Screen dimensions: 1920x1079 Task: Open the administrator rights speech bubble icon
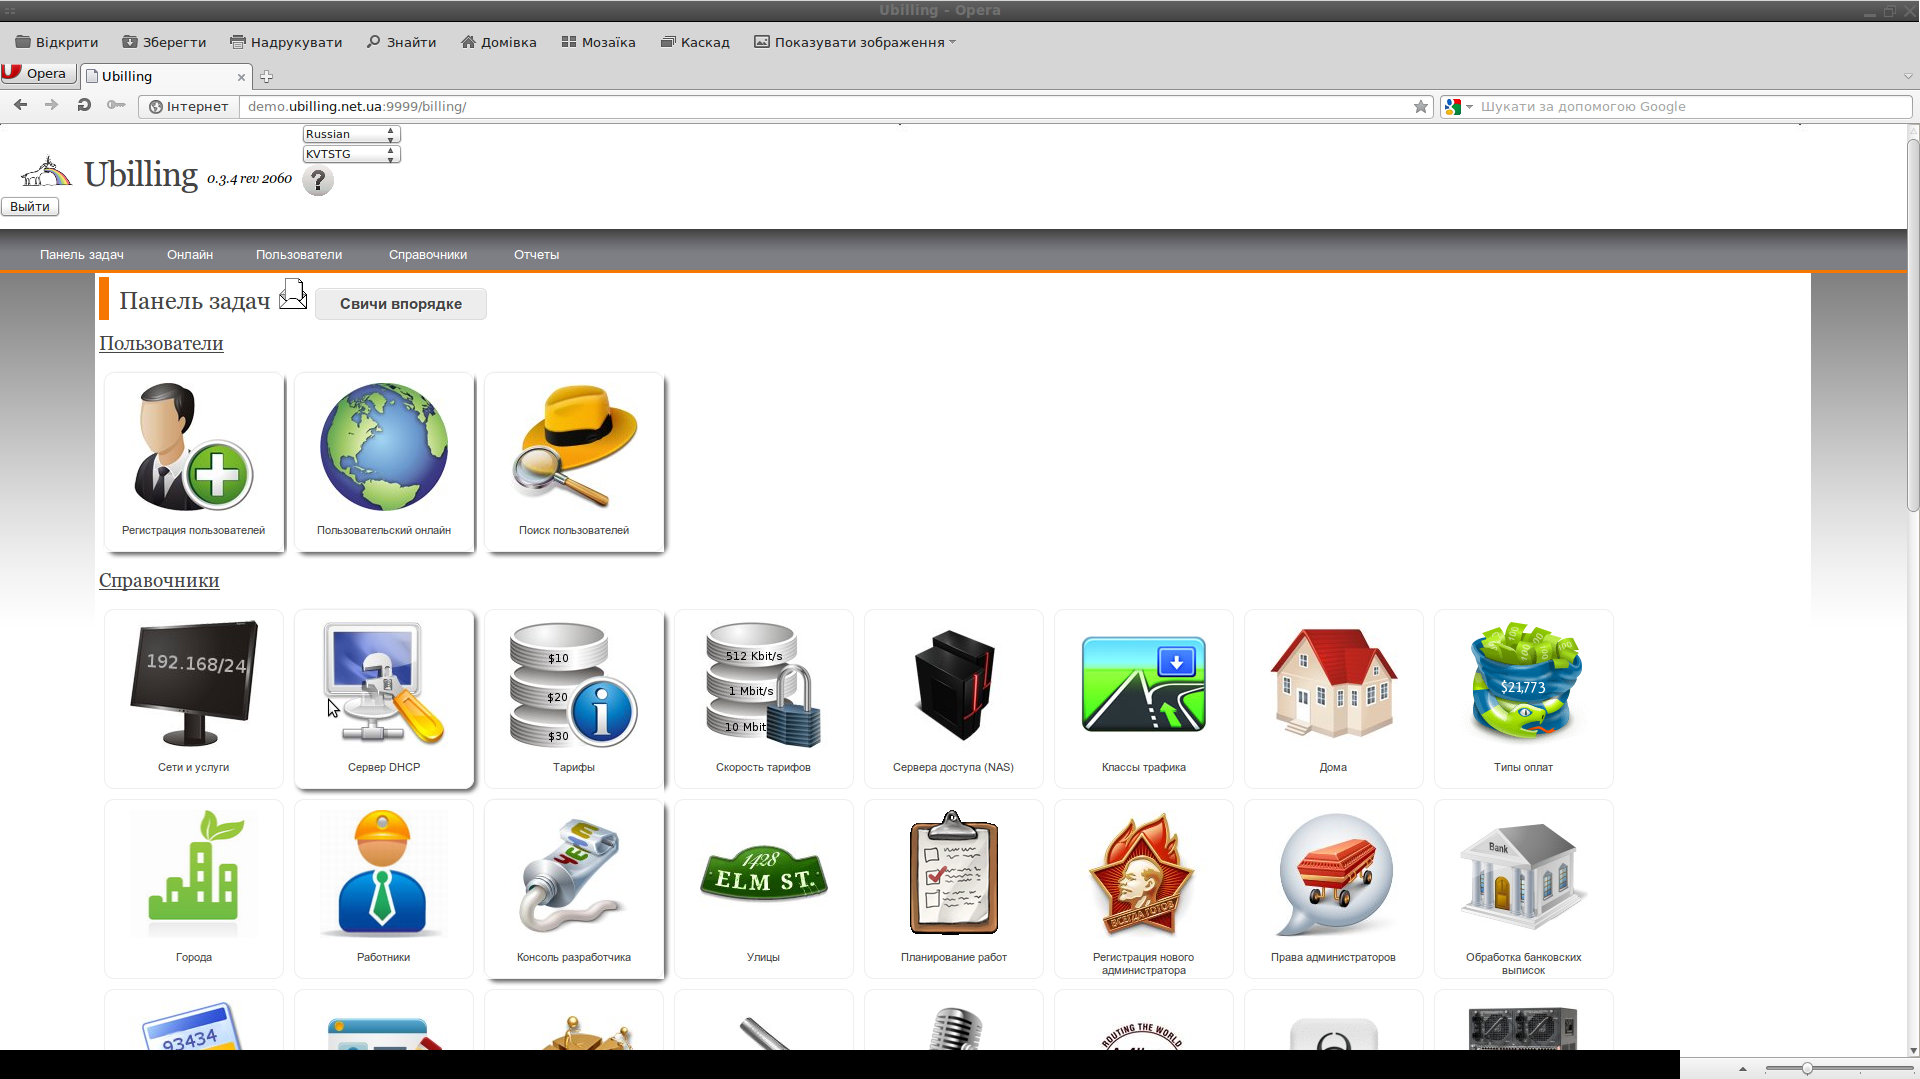(x=1334, y=873)
